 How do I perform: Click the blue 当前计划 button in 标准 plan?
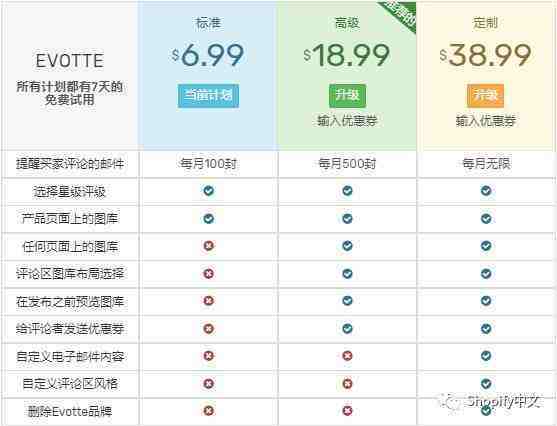point(209,96)
